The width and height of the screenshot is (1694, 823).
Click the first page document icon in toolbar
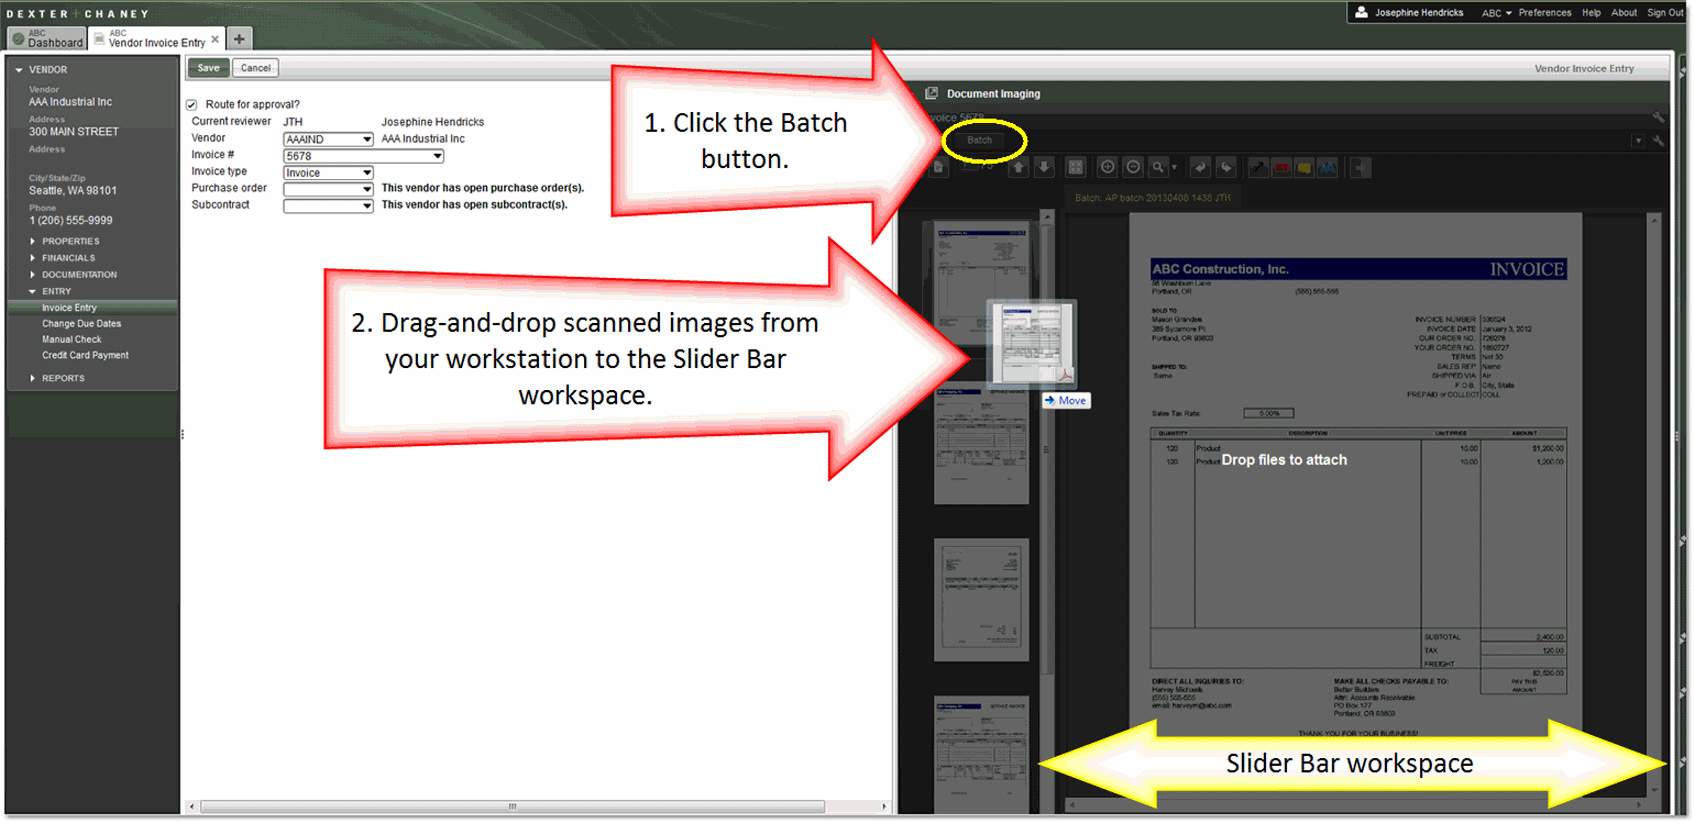939,167
